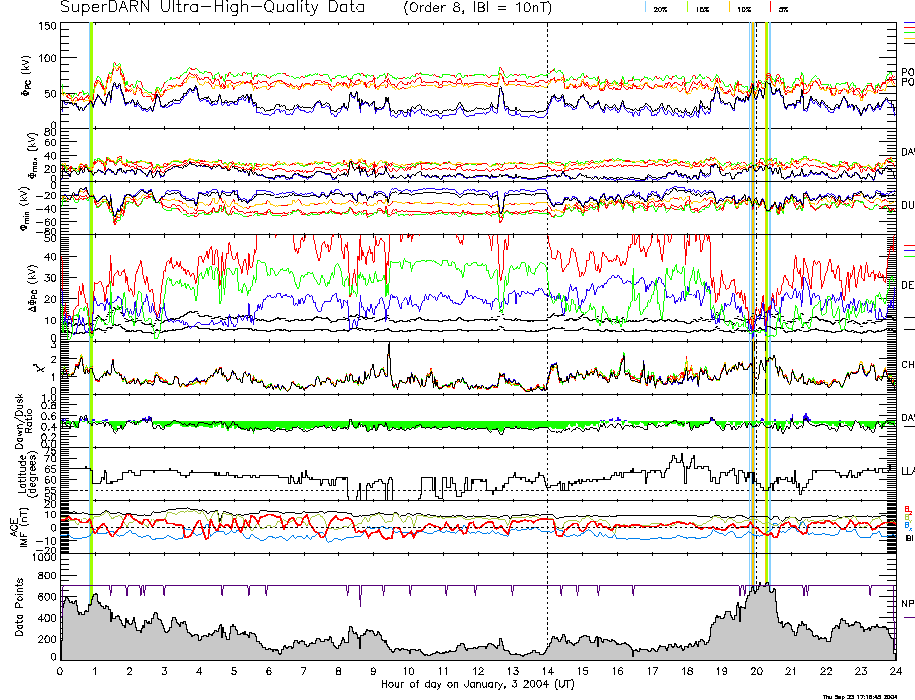This screenshot has width=915, height=700.
Task: Click the "1000" tick on the Data Points axis
Action: click(44, 558)
